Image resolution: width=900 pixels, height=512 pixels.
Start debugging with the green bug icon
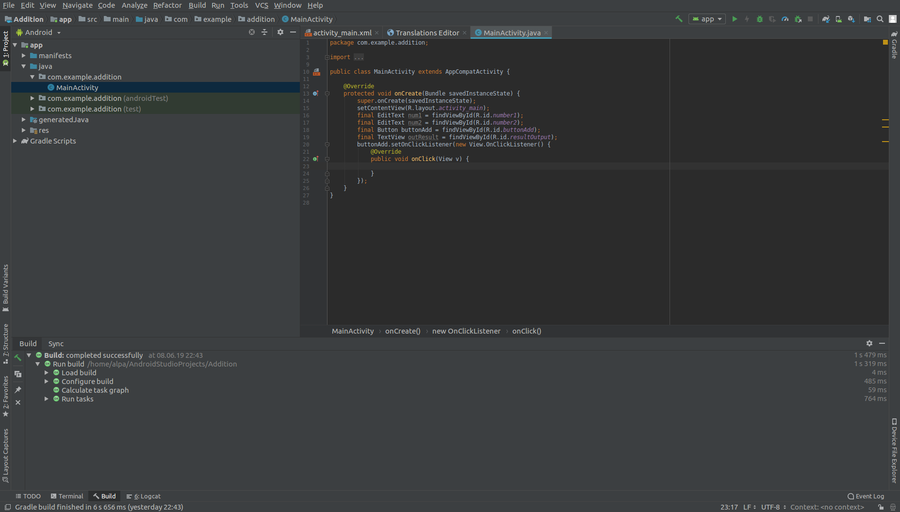[760, 19]
